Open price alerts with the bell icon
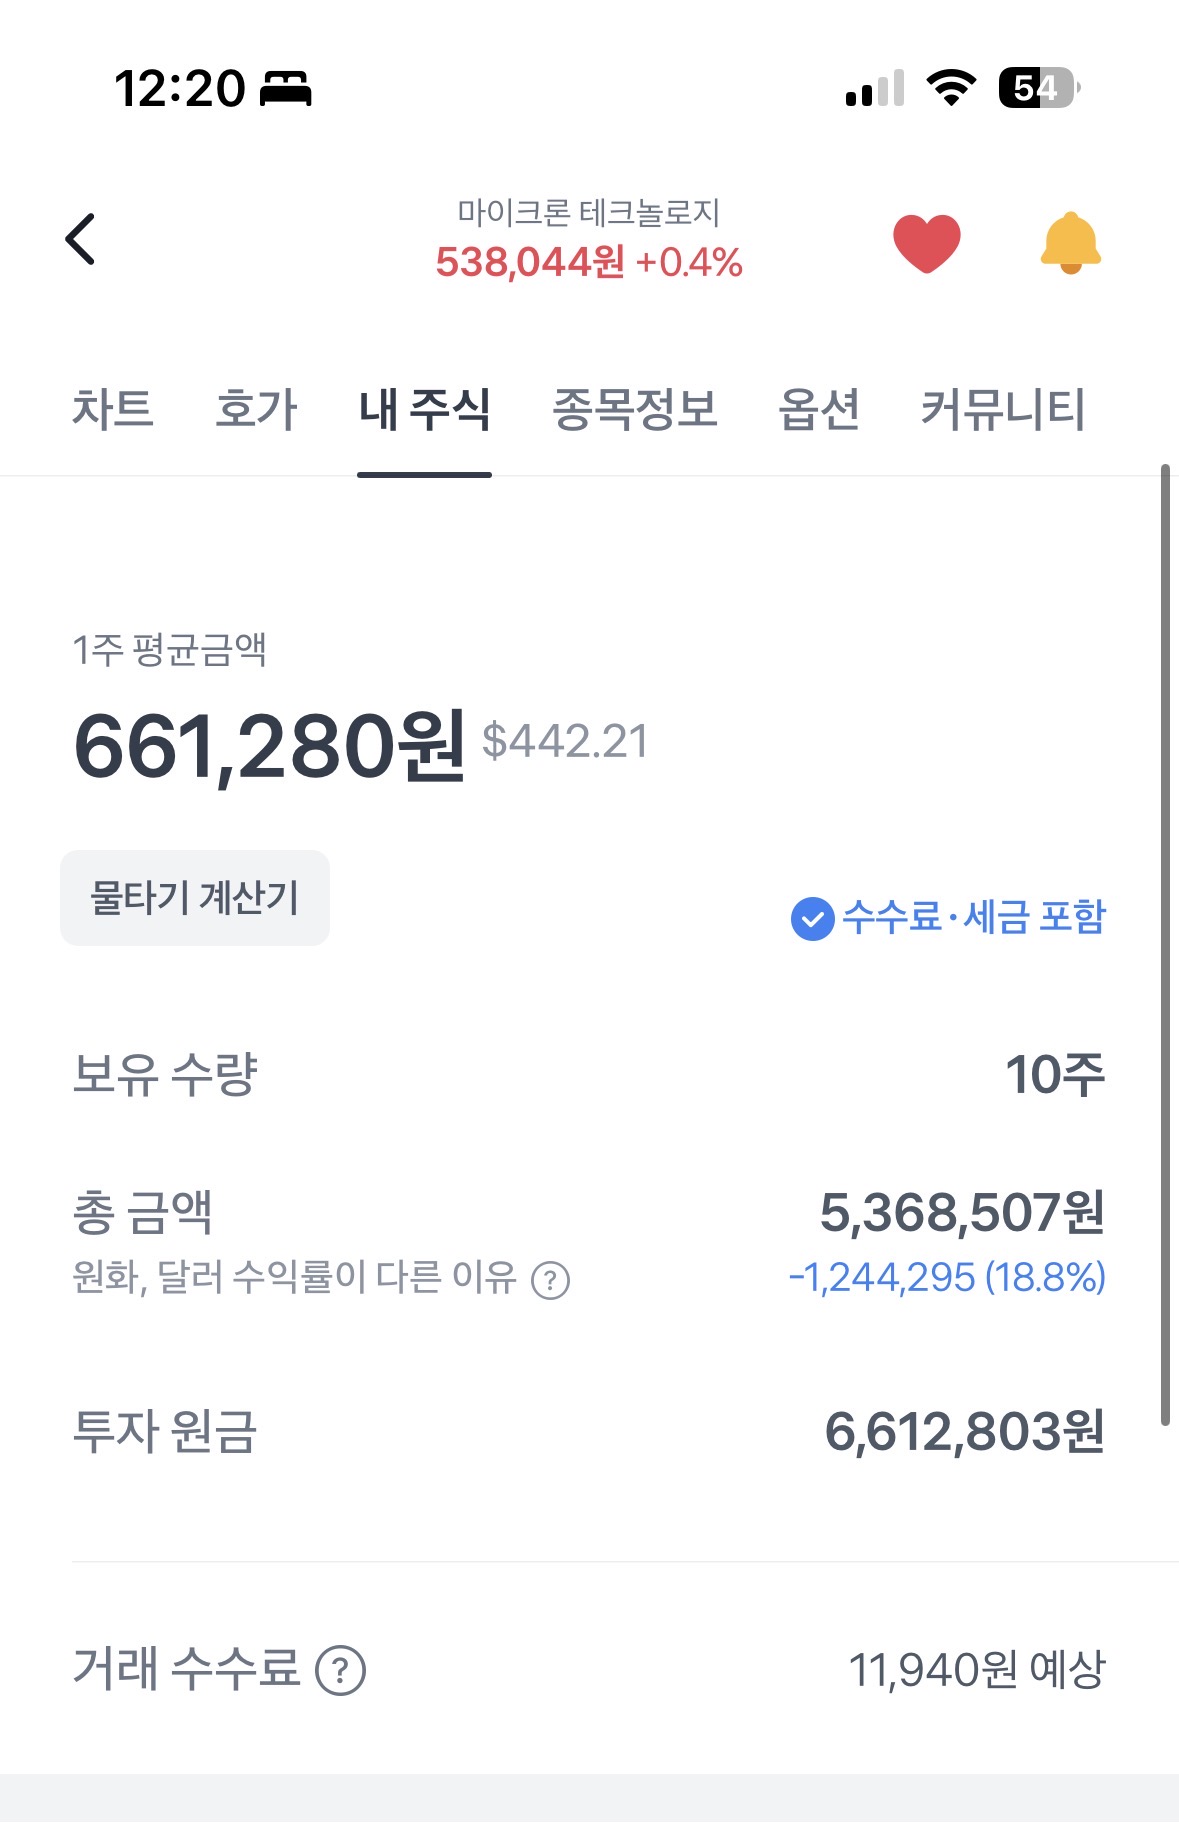Viewport: 1179px width, 1839px height. click(x=1070, y=243)
